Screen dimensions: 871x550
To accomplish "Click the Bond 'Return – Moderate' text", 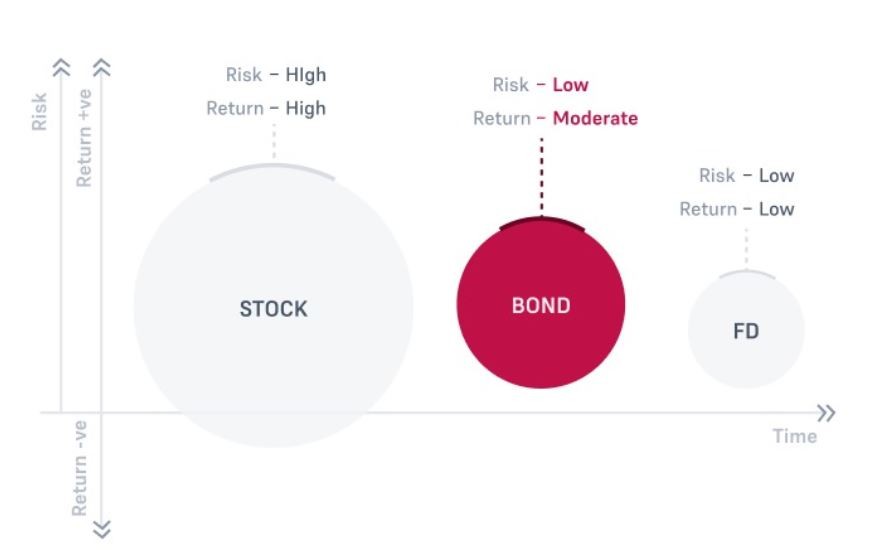I will [555, 118].
